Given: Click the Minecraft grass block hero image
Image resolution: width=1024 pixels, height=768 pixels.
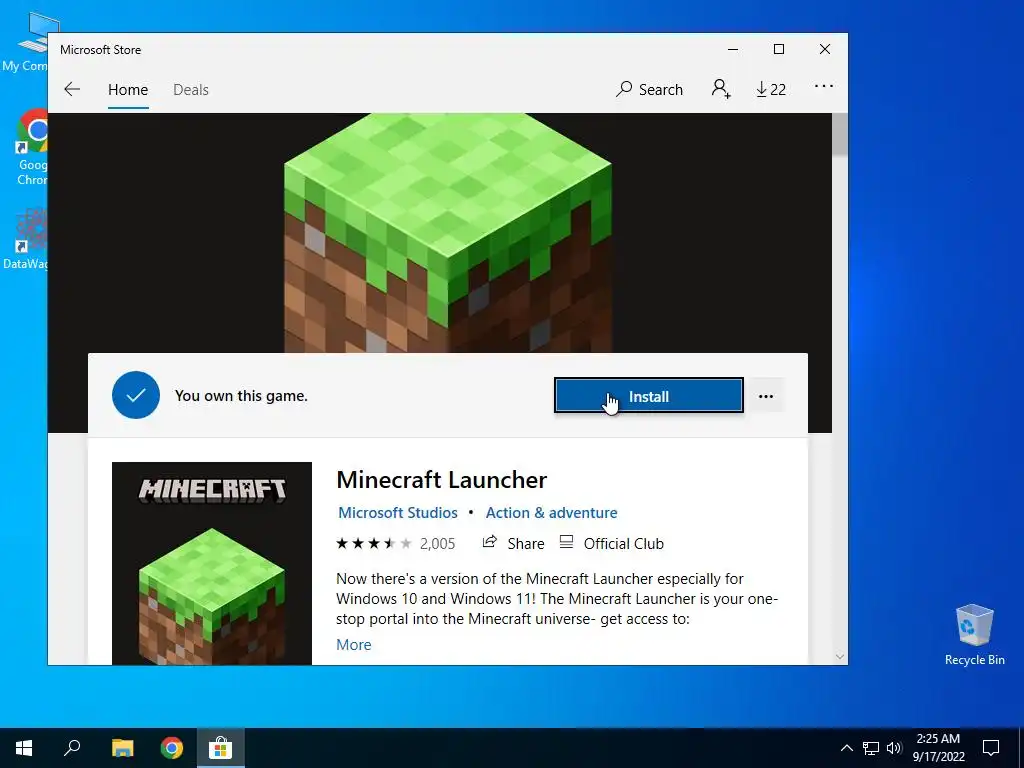Looking at the screenshot, I should click(448, 233).
